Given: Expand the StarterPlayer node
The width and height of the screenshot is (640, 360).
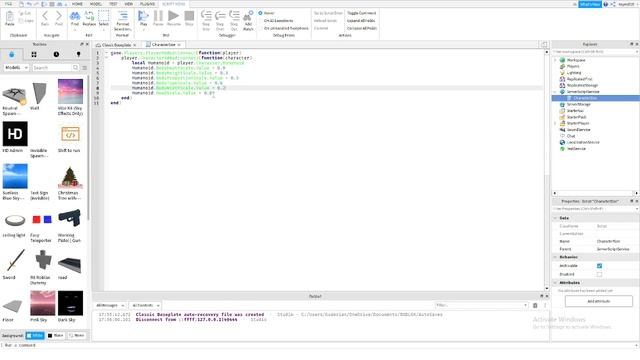Looking at the screenshot, I should click(555, 123).
